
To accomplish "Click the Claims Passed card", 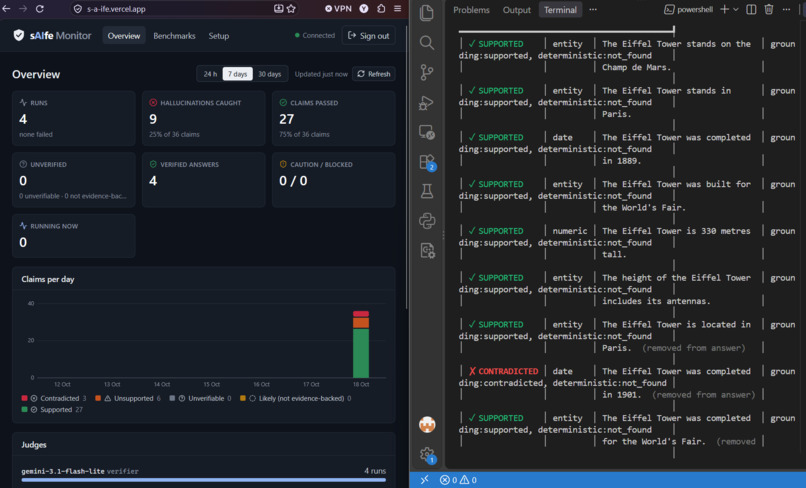I will (x=334, y=118).
